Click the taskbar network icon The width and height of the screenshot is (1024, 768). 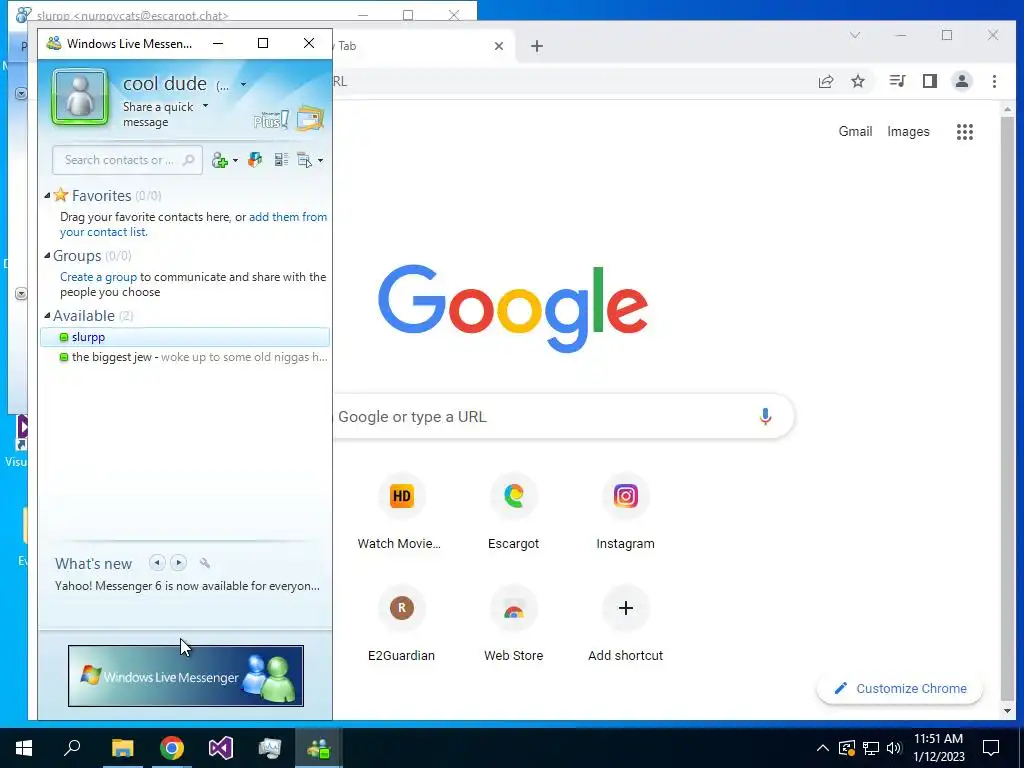870,748
